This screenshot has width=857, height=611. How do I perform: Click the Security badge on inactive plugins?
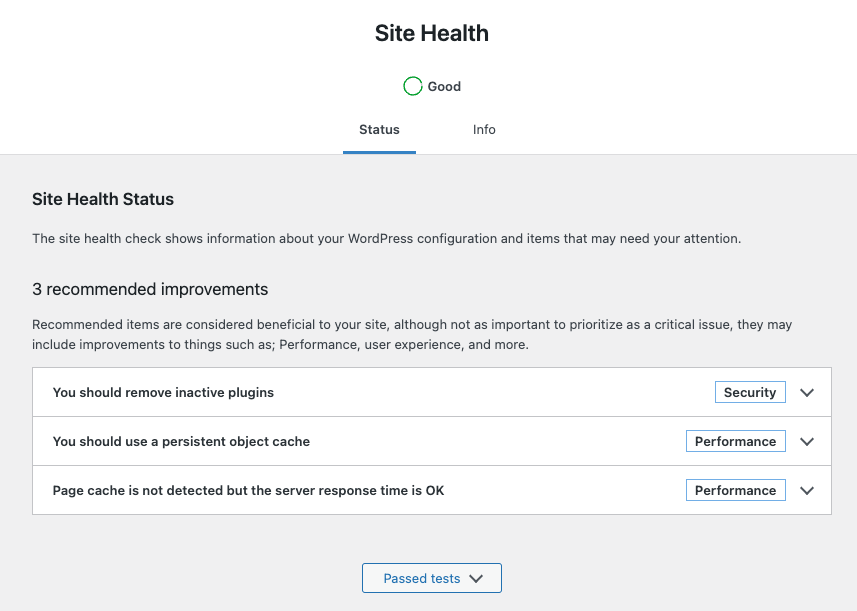[x=750, y=392]
